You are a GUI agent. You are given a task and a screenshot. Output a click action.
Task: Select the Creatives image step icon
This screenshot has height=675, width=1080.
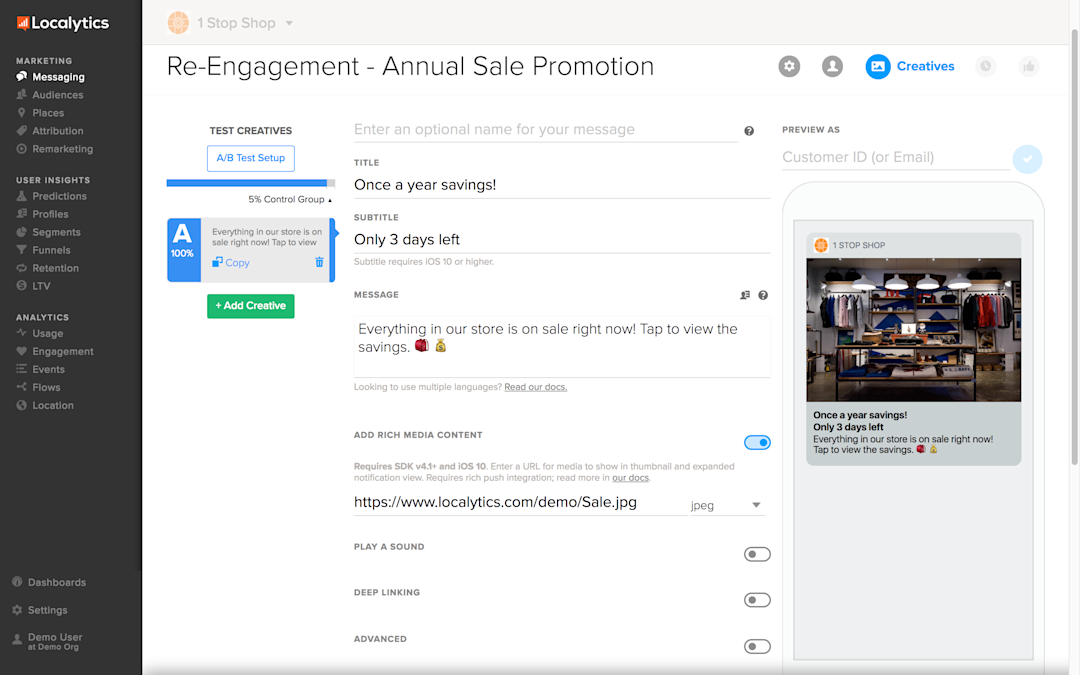click(x=878, y=66)
